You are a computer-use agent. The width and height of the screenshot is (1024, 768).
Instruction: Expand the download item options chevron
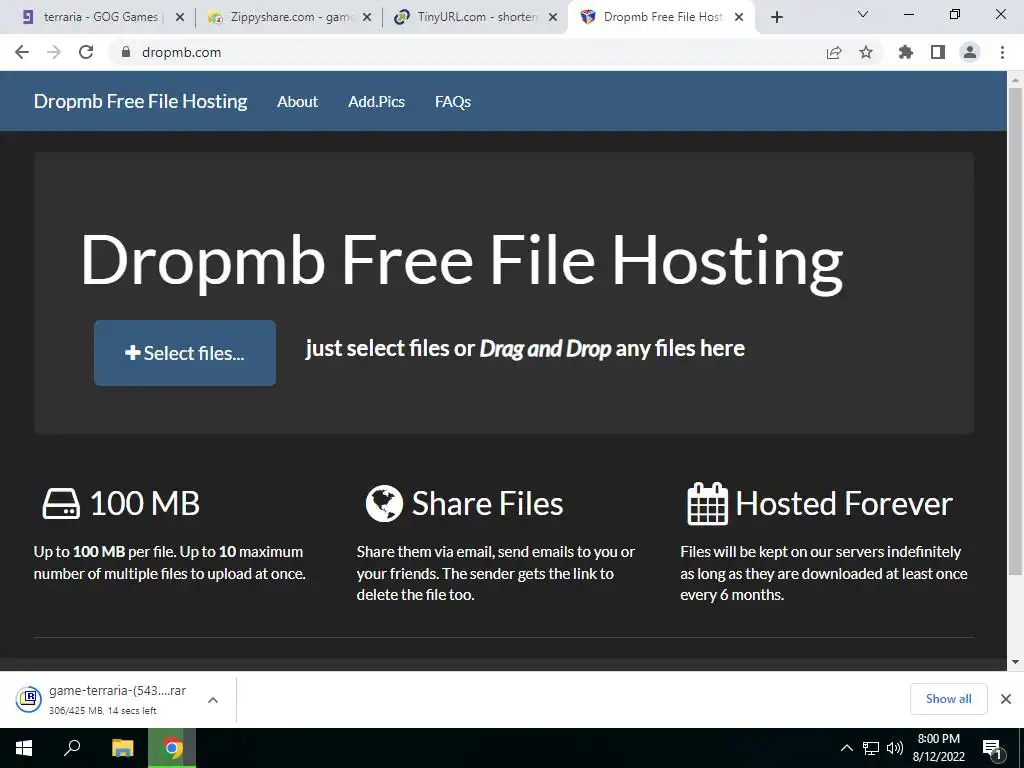[x=212, y=699]
